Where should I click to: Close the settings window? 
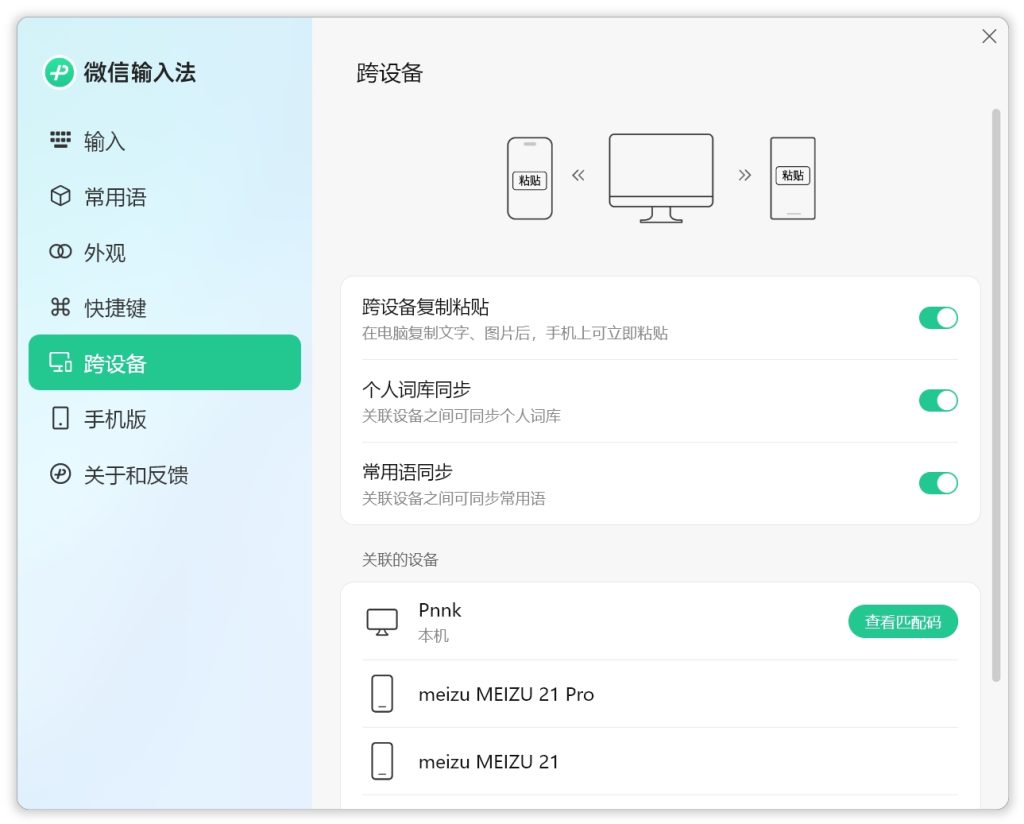tap(989, 36)
